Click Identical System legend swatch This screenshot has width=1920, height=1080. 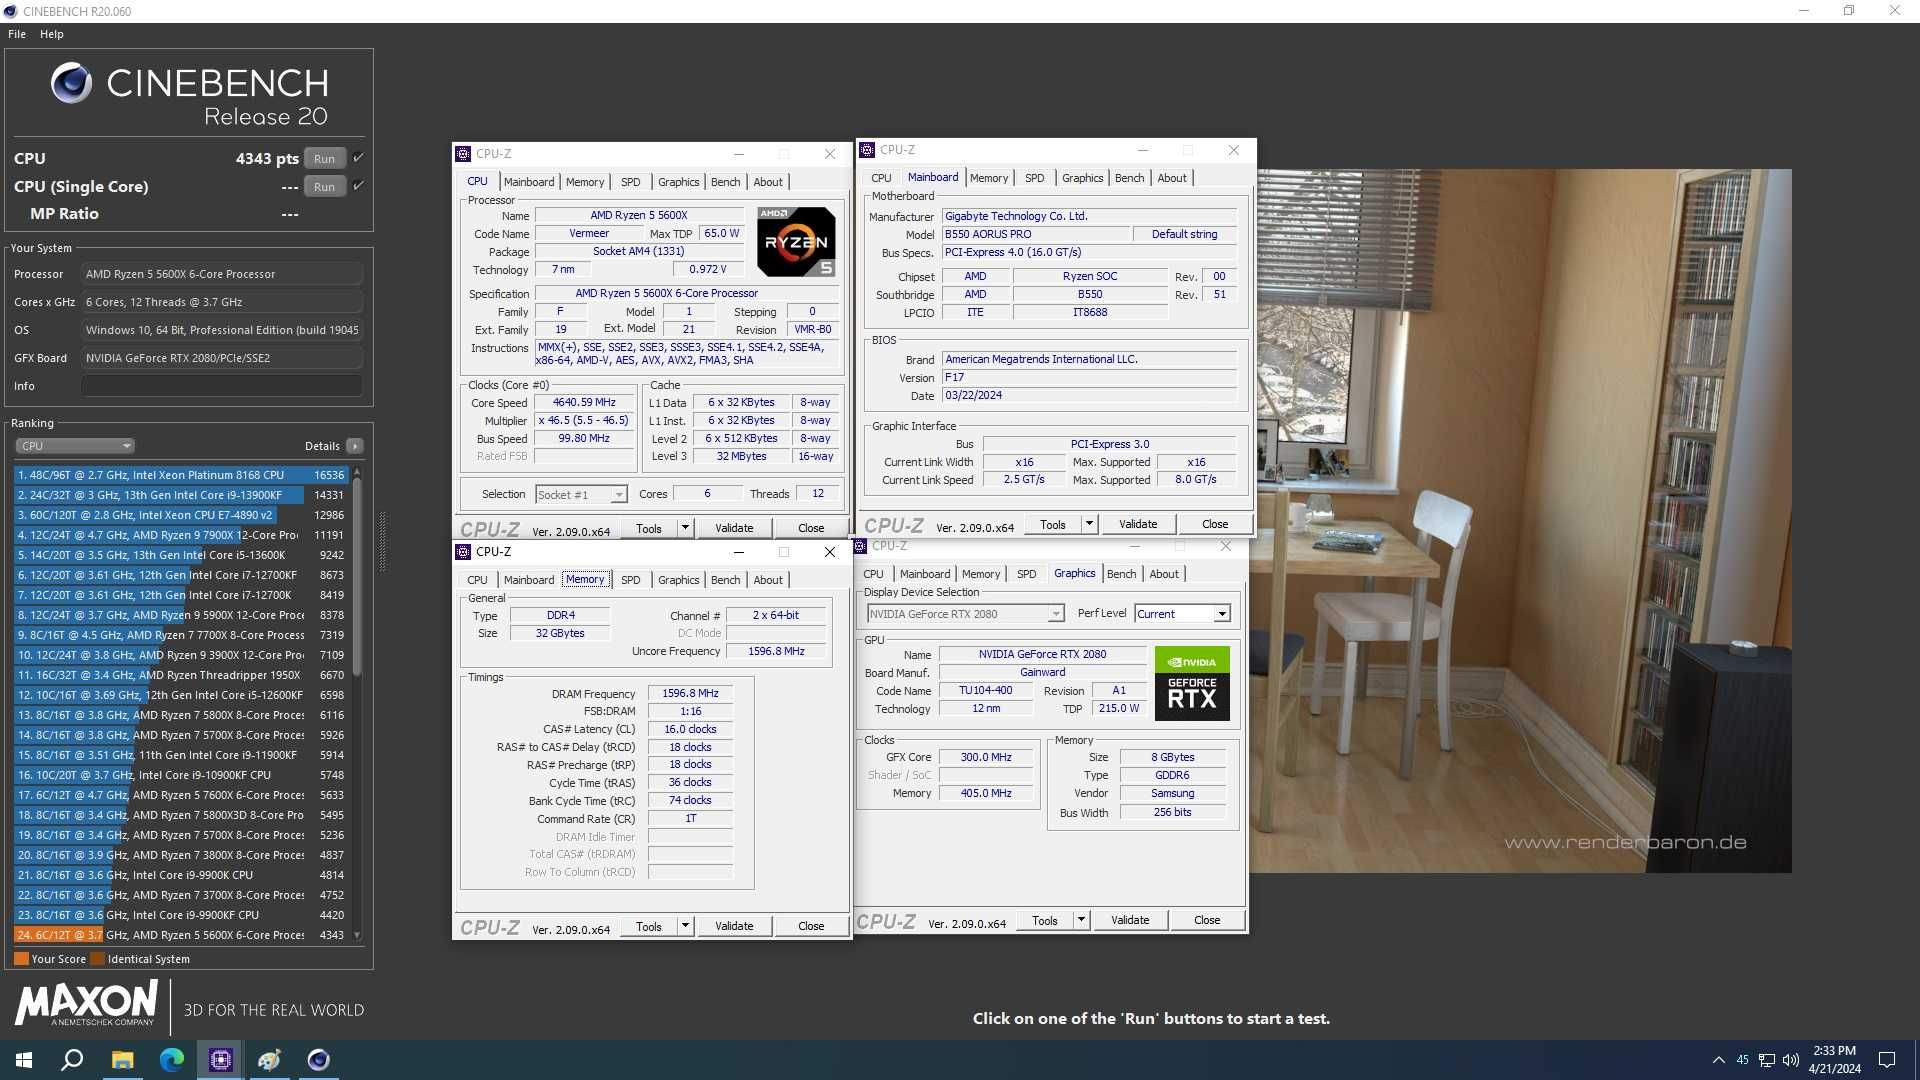coord(97,959)
